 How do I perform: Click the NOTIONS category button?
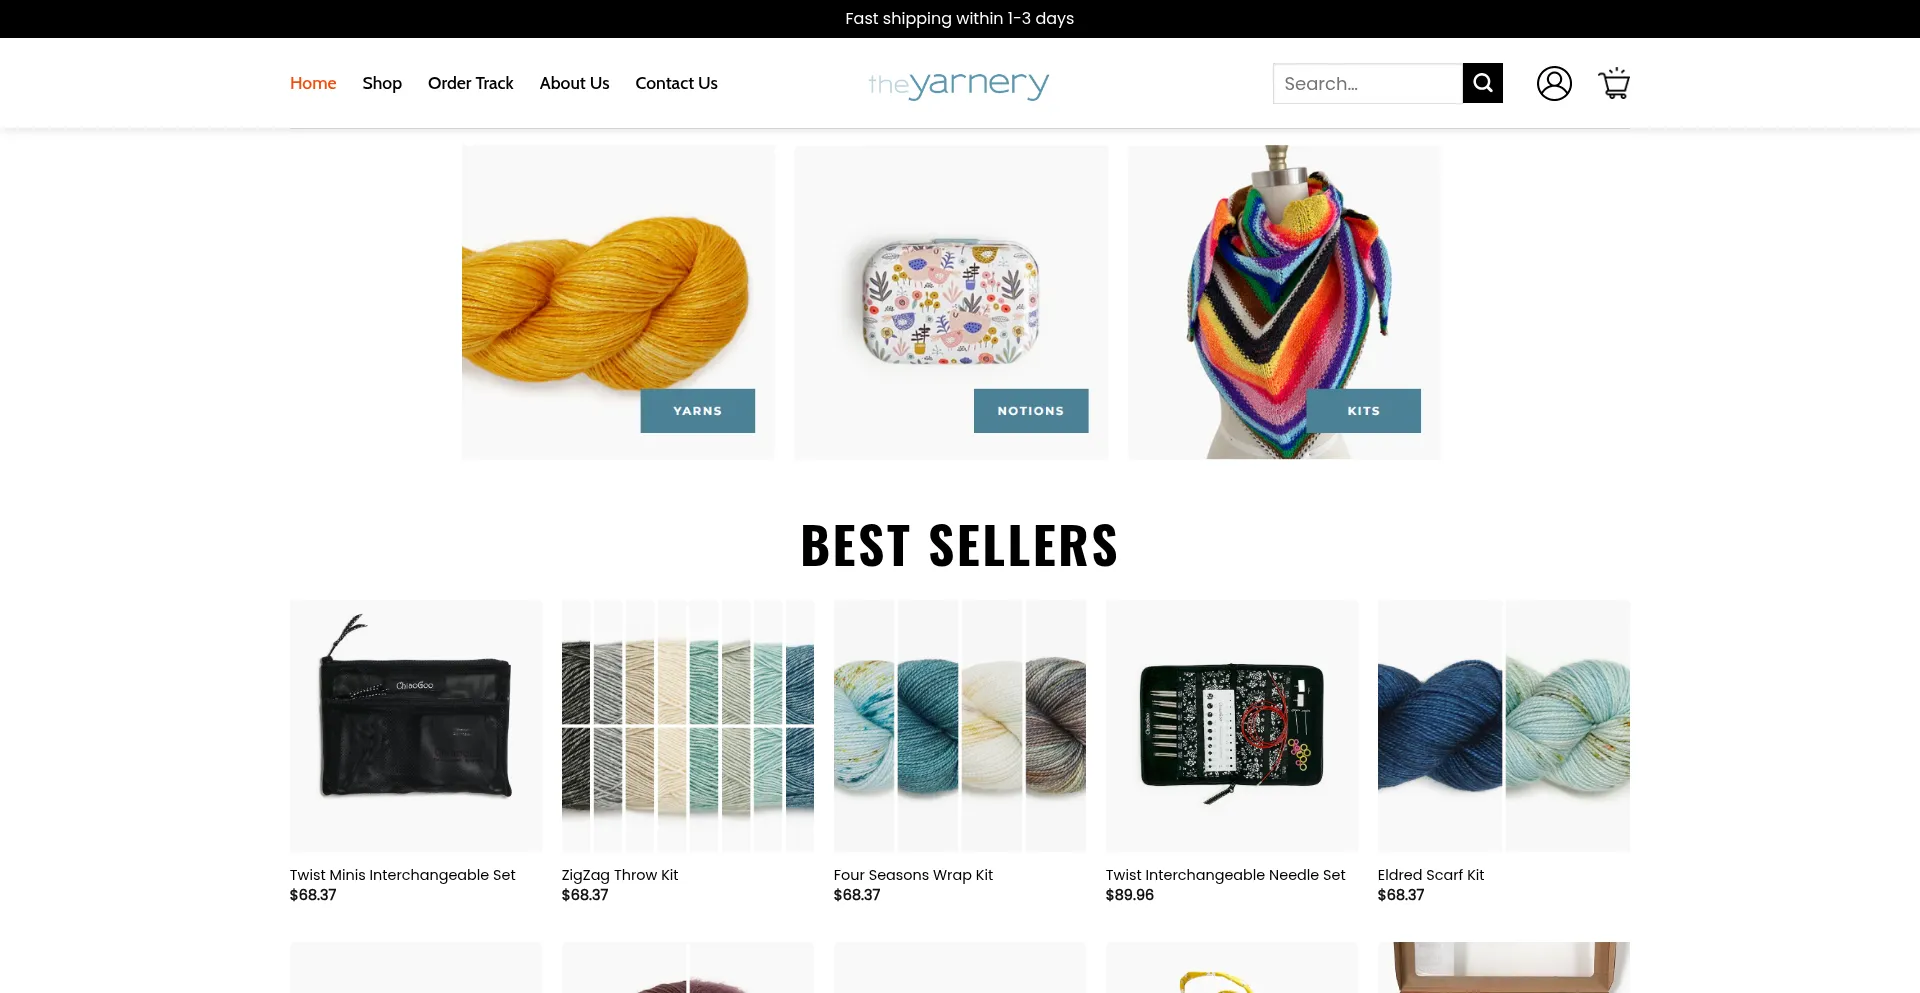click(1031, 411)
